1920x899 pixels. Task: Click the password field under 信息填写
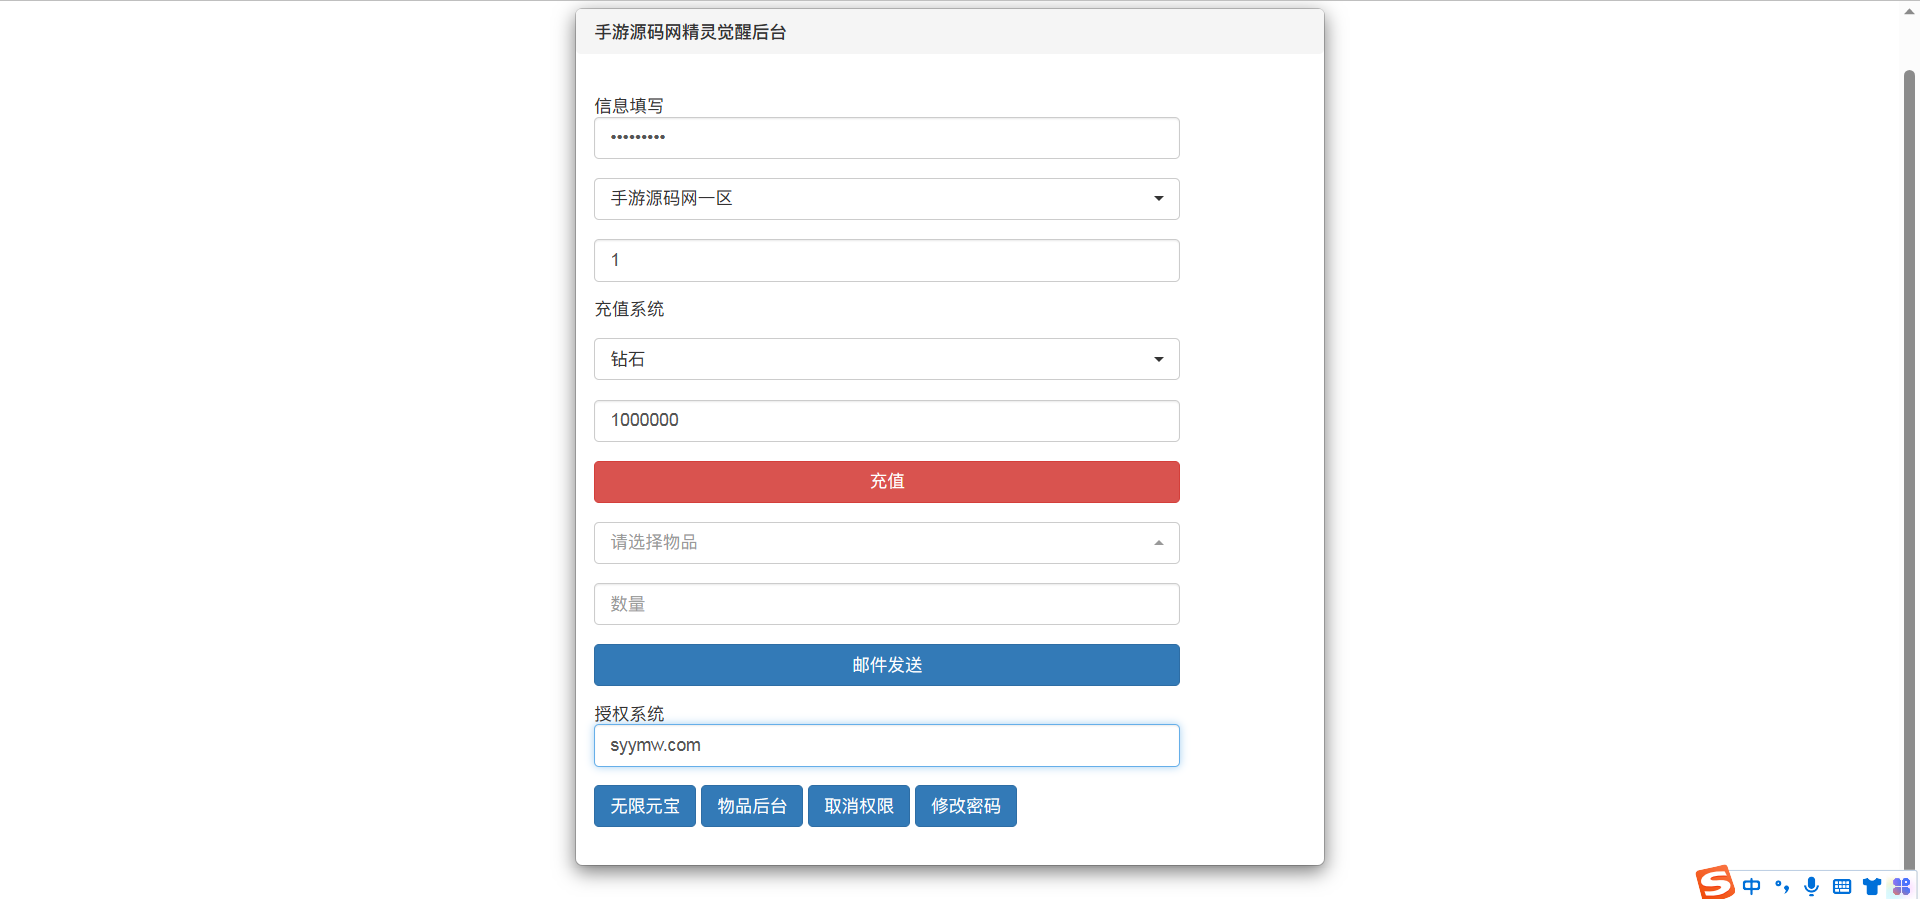886,138
